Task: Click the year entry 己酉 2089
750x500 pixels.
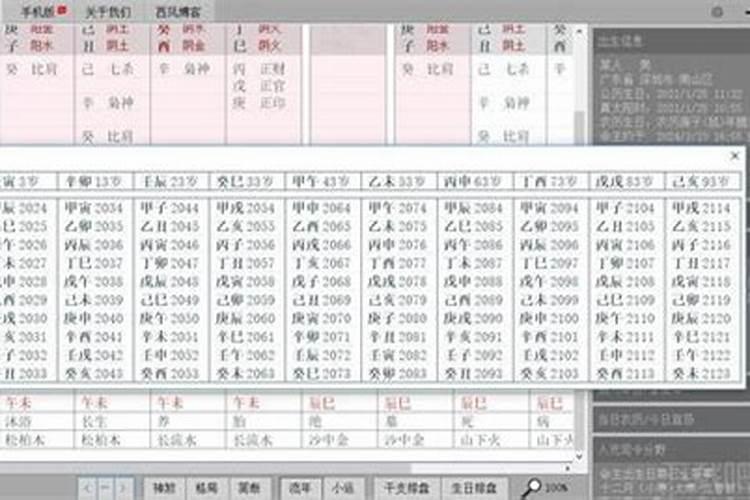Action: click(474, 300)
